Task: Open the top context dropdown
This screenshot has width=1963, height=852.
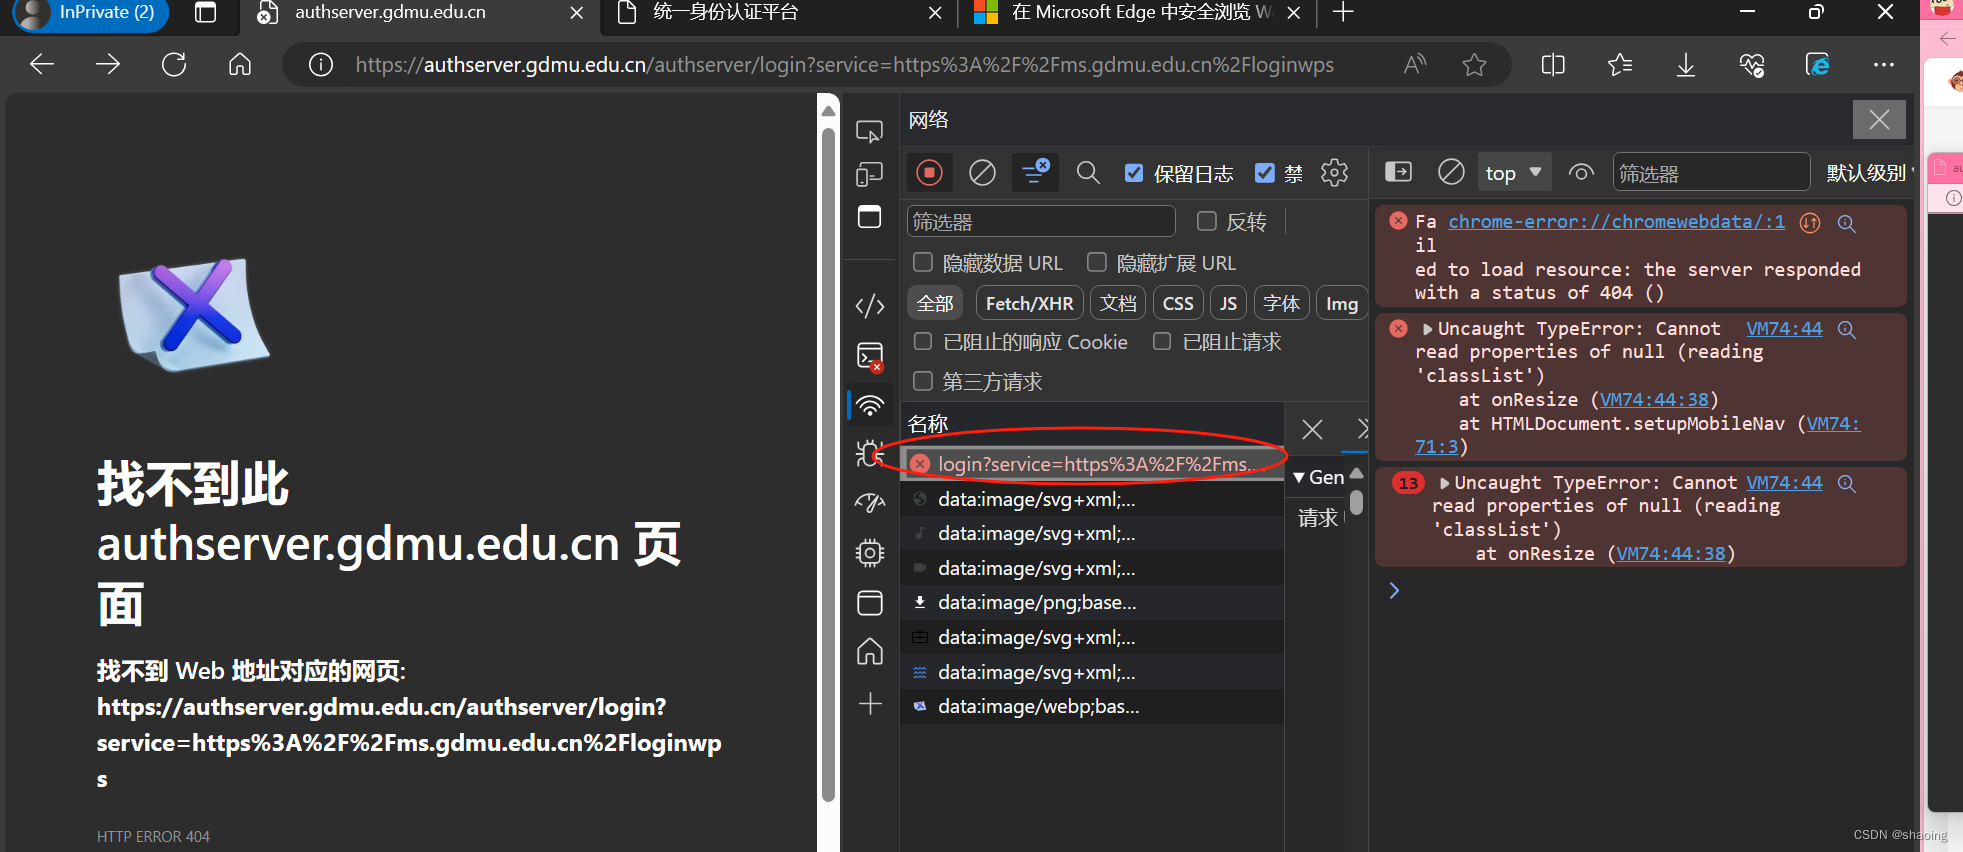Action: click(x=1514, y=172)
